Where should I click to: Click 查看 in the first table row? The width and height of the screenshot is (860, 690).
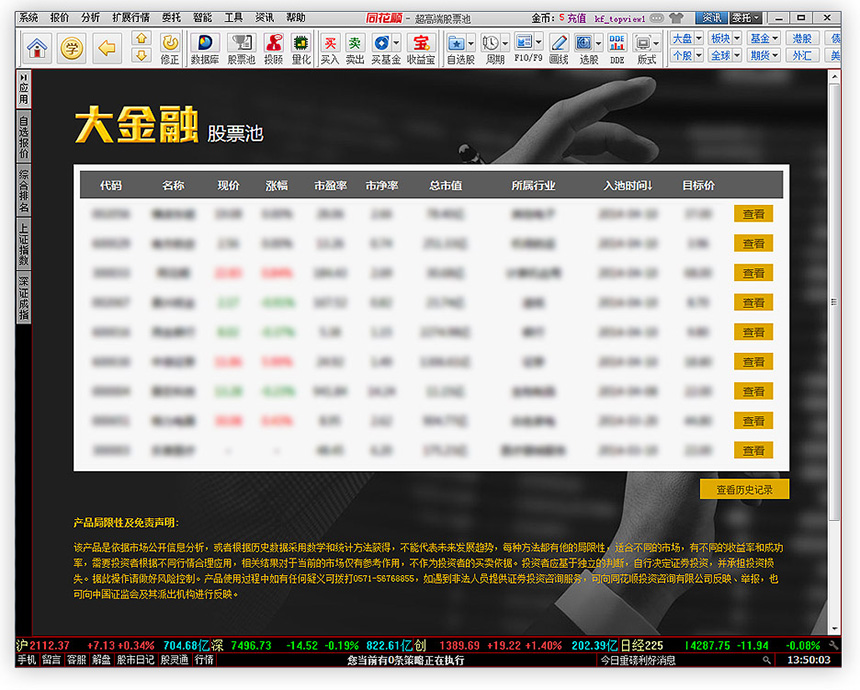pos(754,214)
